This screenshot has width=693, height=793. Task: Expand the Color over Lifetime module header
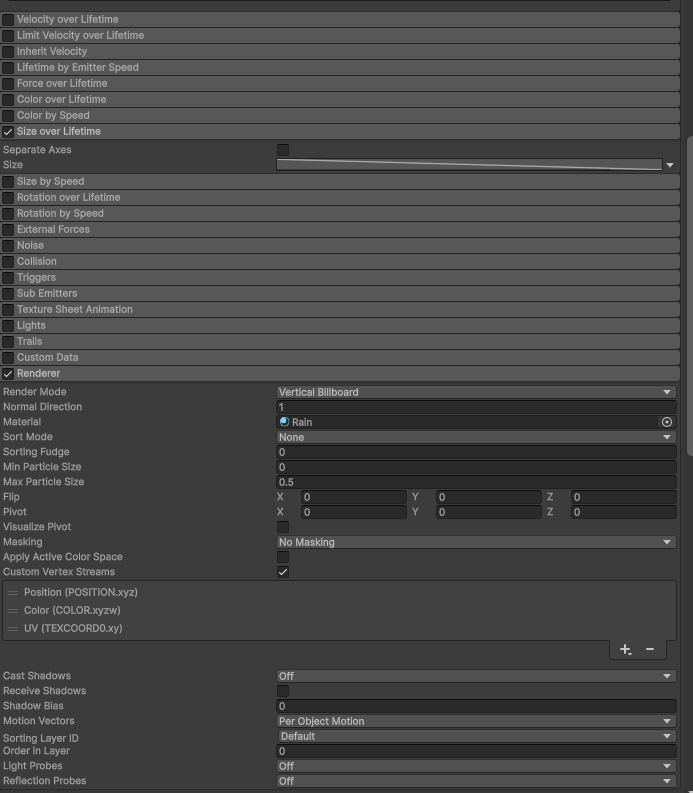tap(340, 100)
